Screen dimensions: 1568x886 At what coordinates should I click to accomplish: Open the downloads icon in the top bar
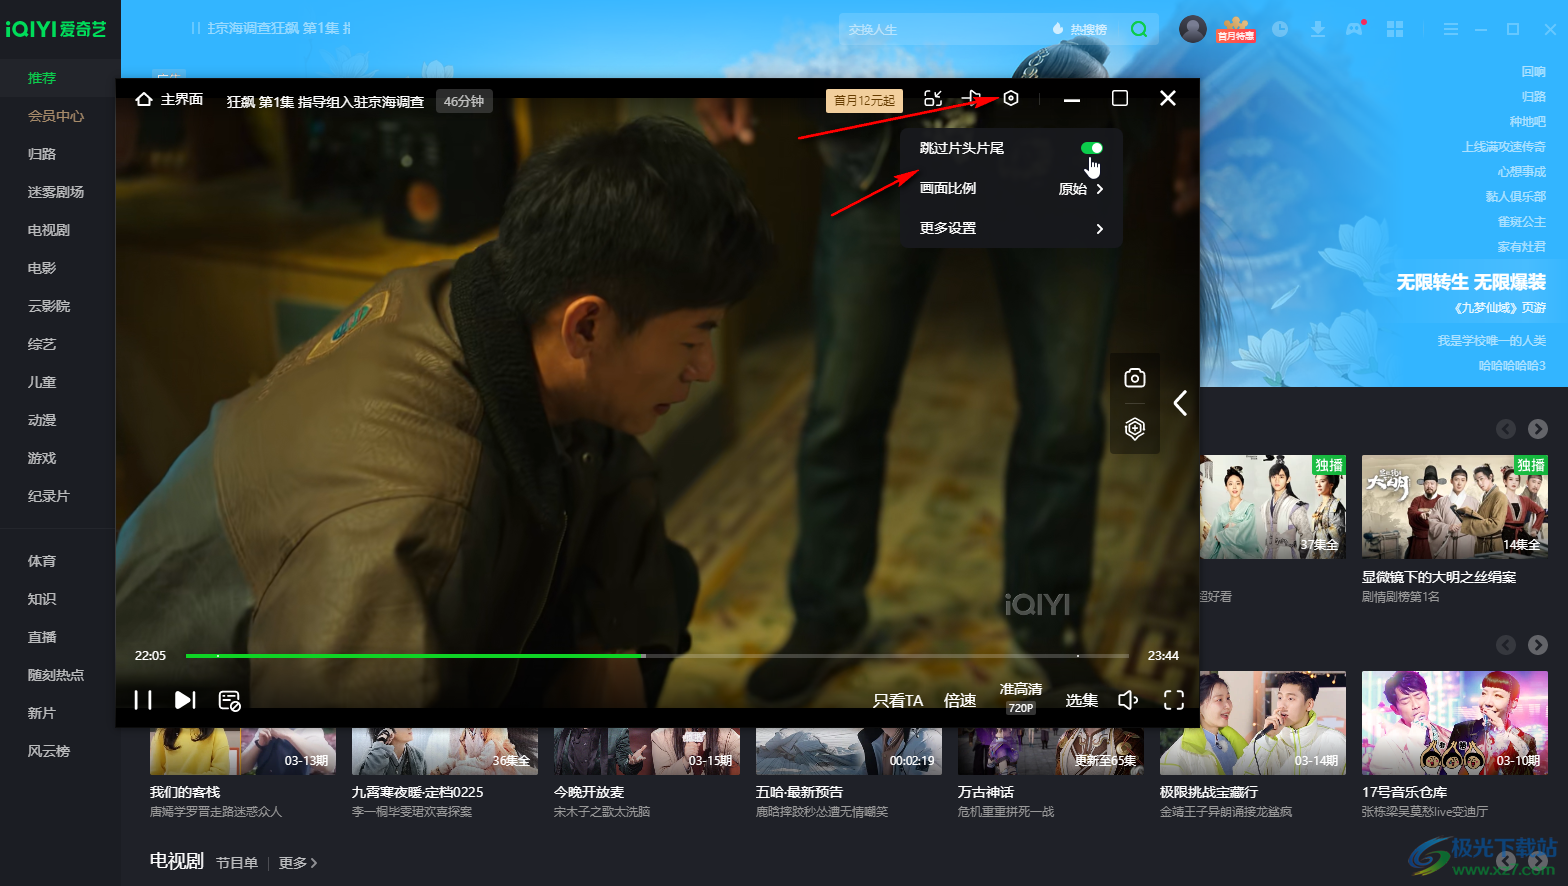coord(1318,29)
